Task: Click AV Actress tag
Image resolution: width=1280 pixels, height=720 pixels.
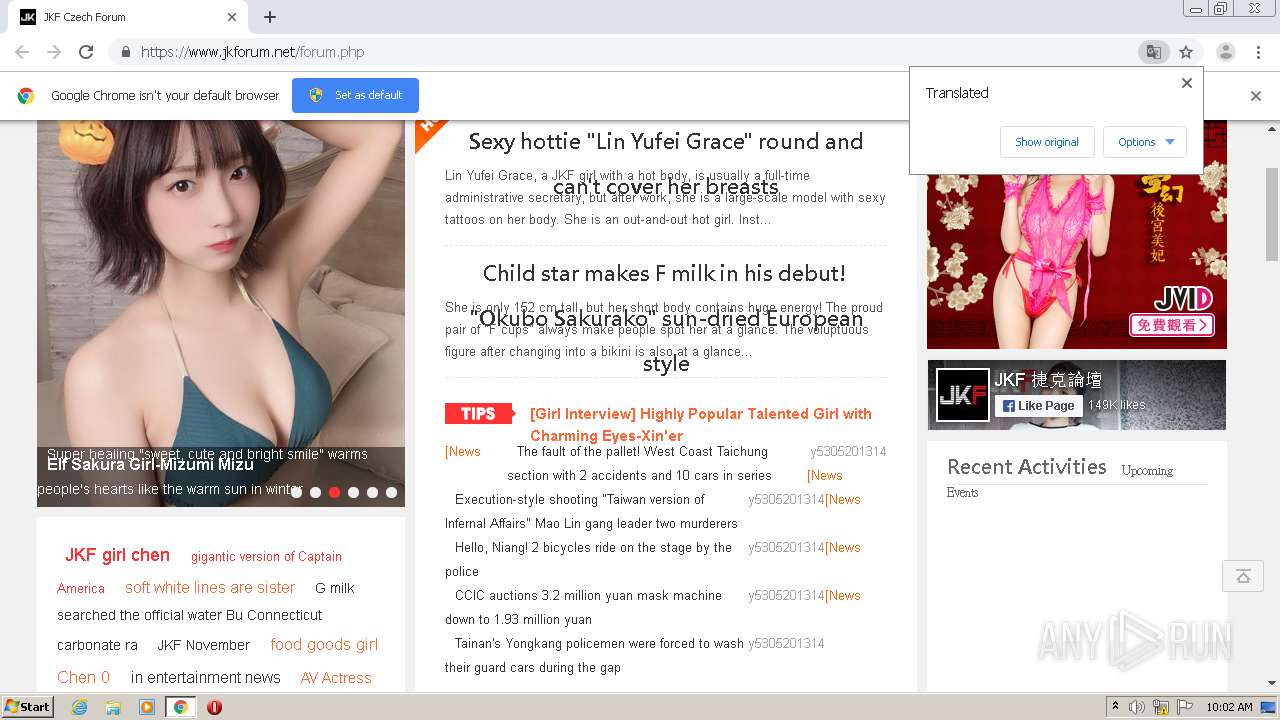Action: pos(336,678)
